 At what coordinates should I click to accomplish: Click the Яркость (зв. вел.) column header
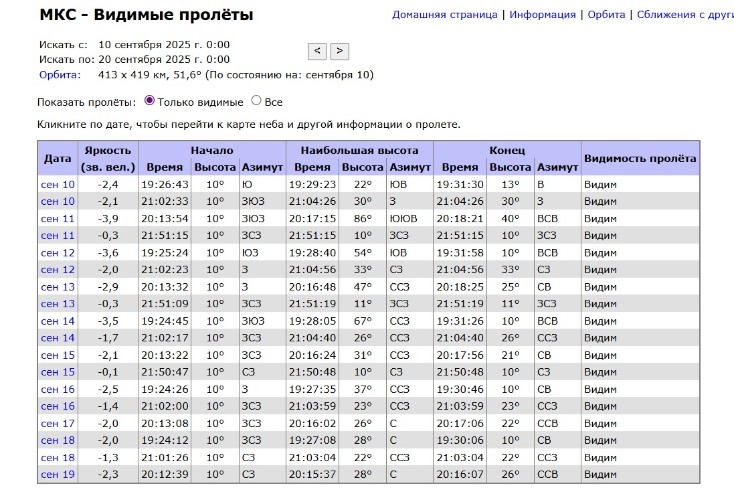coord(108,159)
